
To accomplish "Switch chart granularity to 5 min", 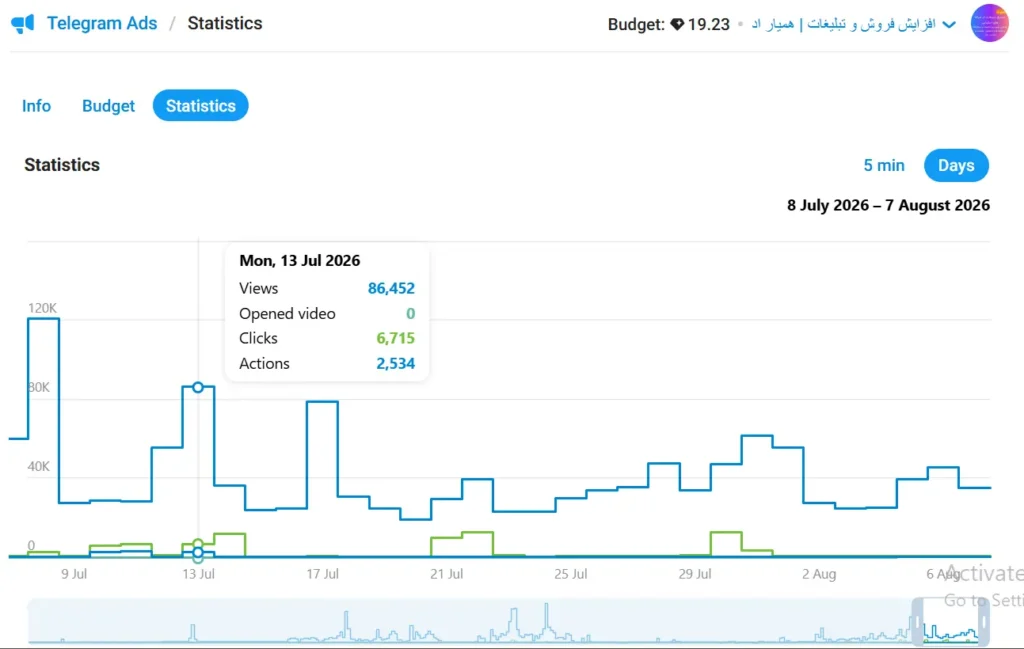I will 884,165.
